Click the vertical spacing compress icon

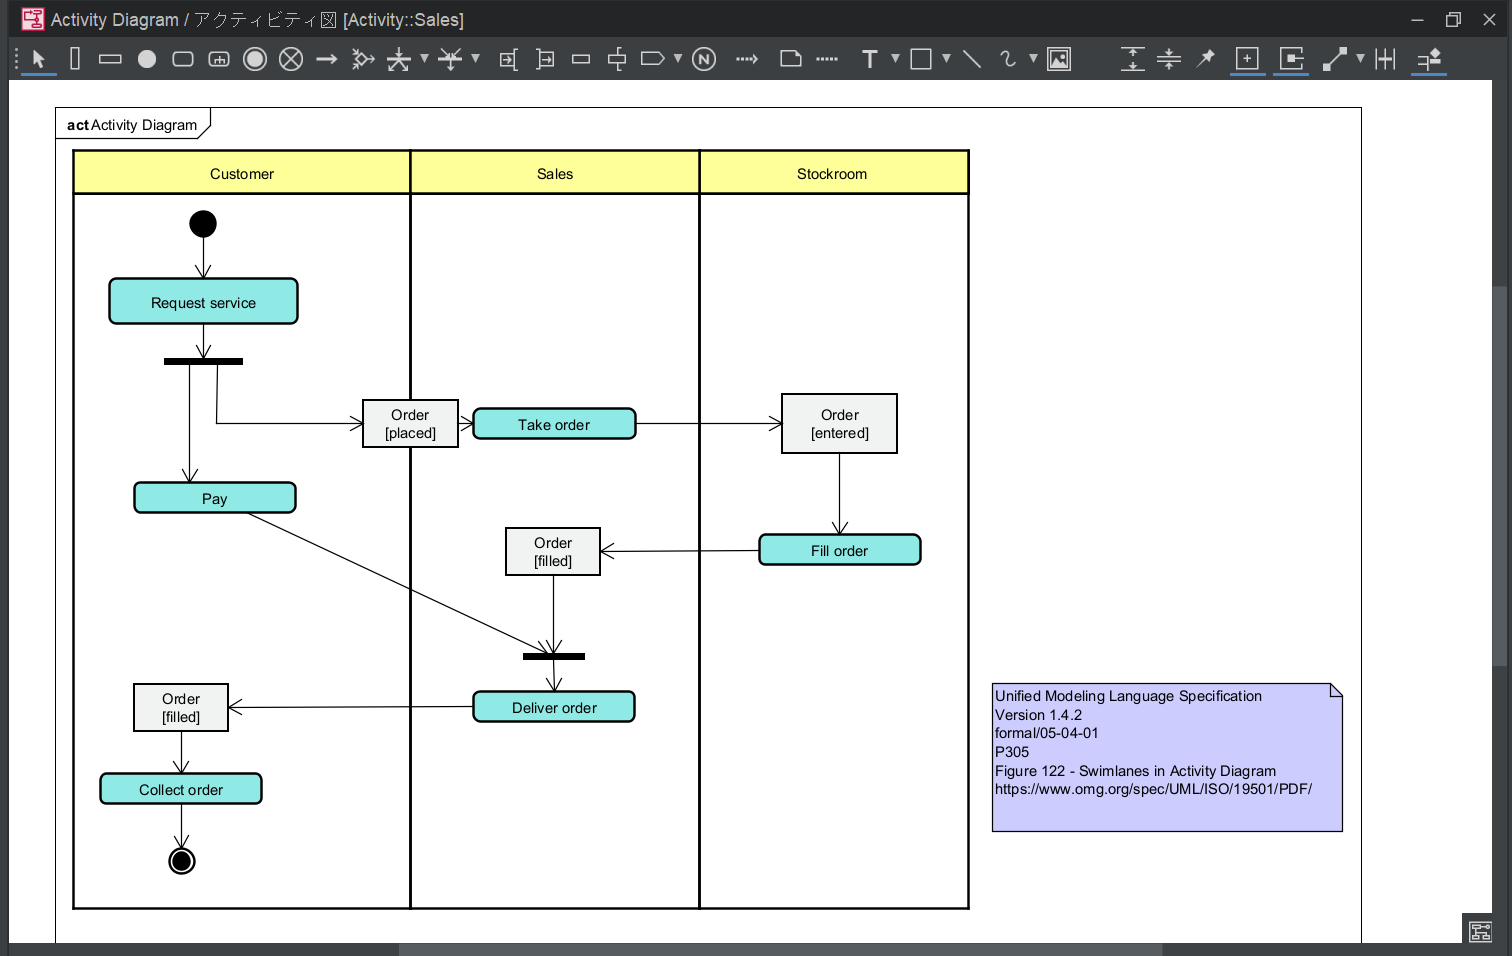[x=1168, y=59]
